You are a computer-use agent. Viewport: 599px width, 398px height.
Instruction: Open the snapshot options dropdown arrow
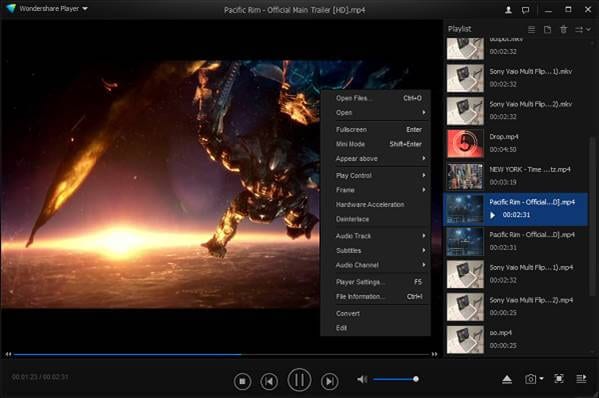click(x=541, y=379)
